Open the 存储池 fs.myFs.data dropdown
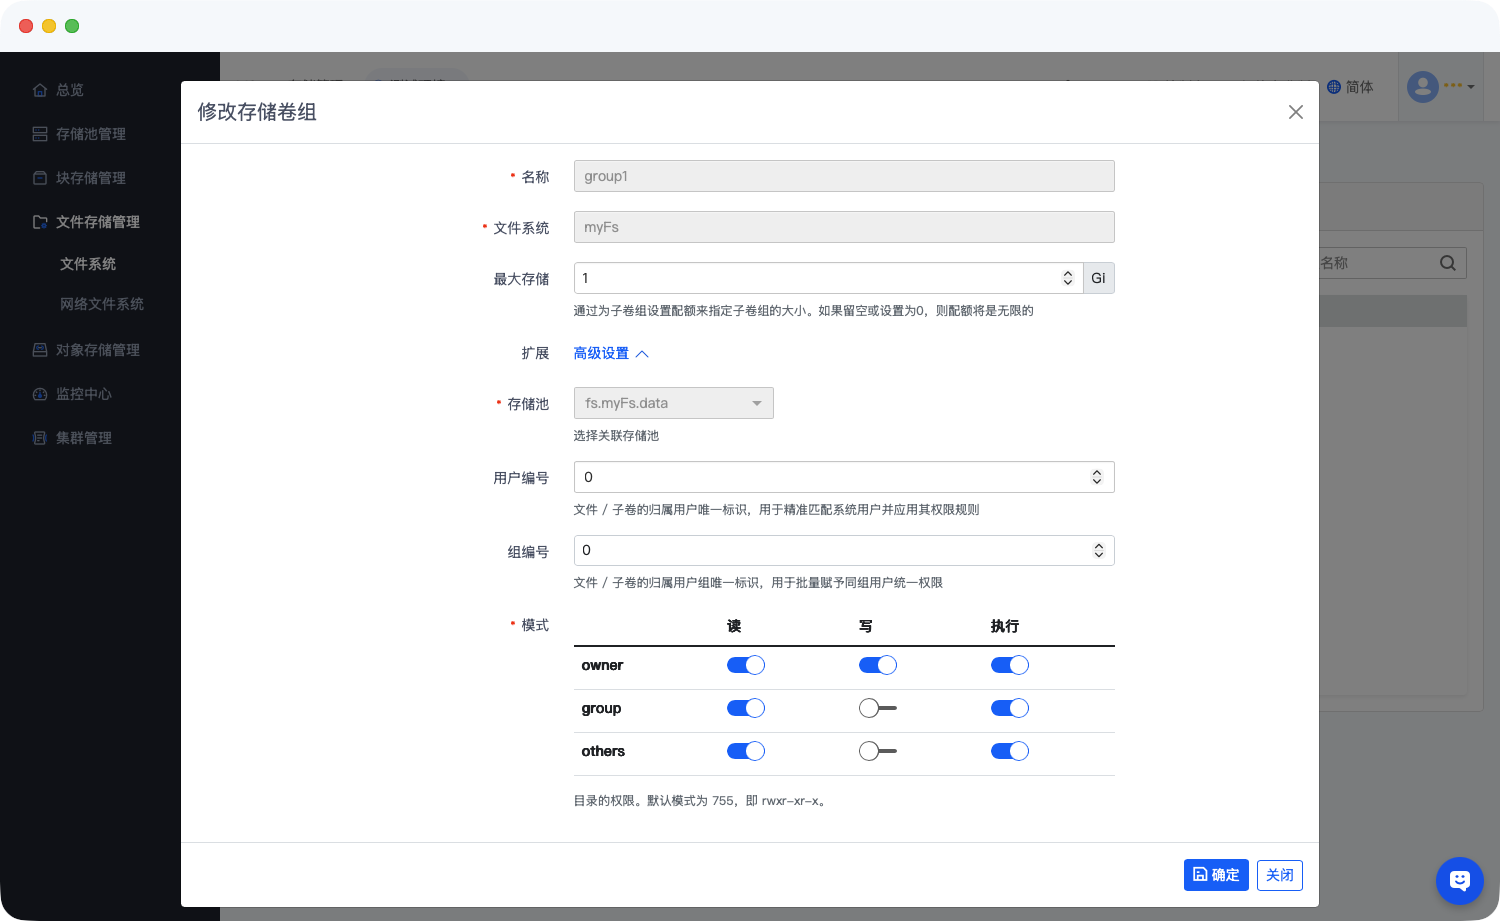Screen dimensions: 1500x921 [673, 403]
